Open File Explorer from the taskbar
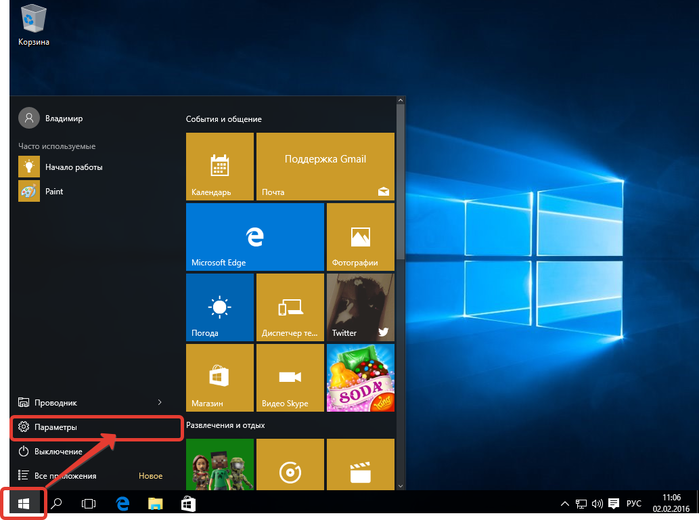699x520 pixels. (155, 504)
